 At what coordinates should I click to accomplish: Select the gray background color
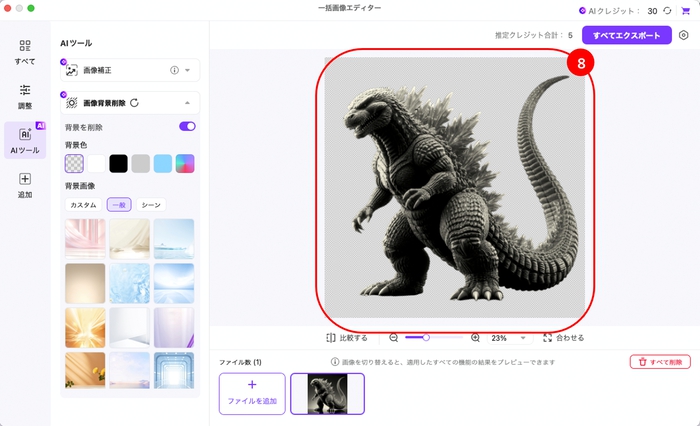(x=141, y=163)
